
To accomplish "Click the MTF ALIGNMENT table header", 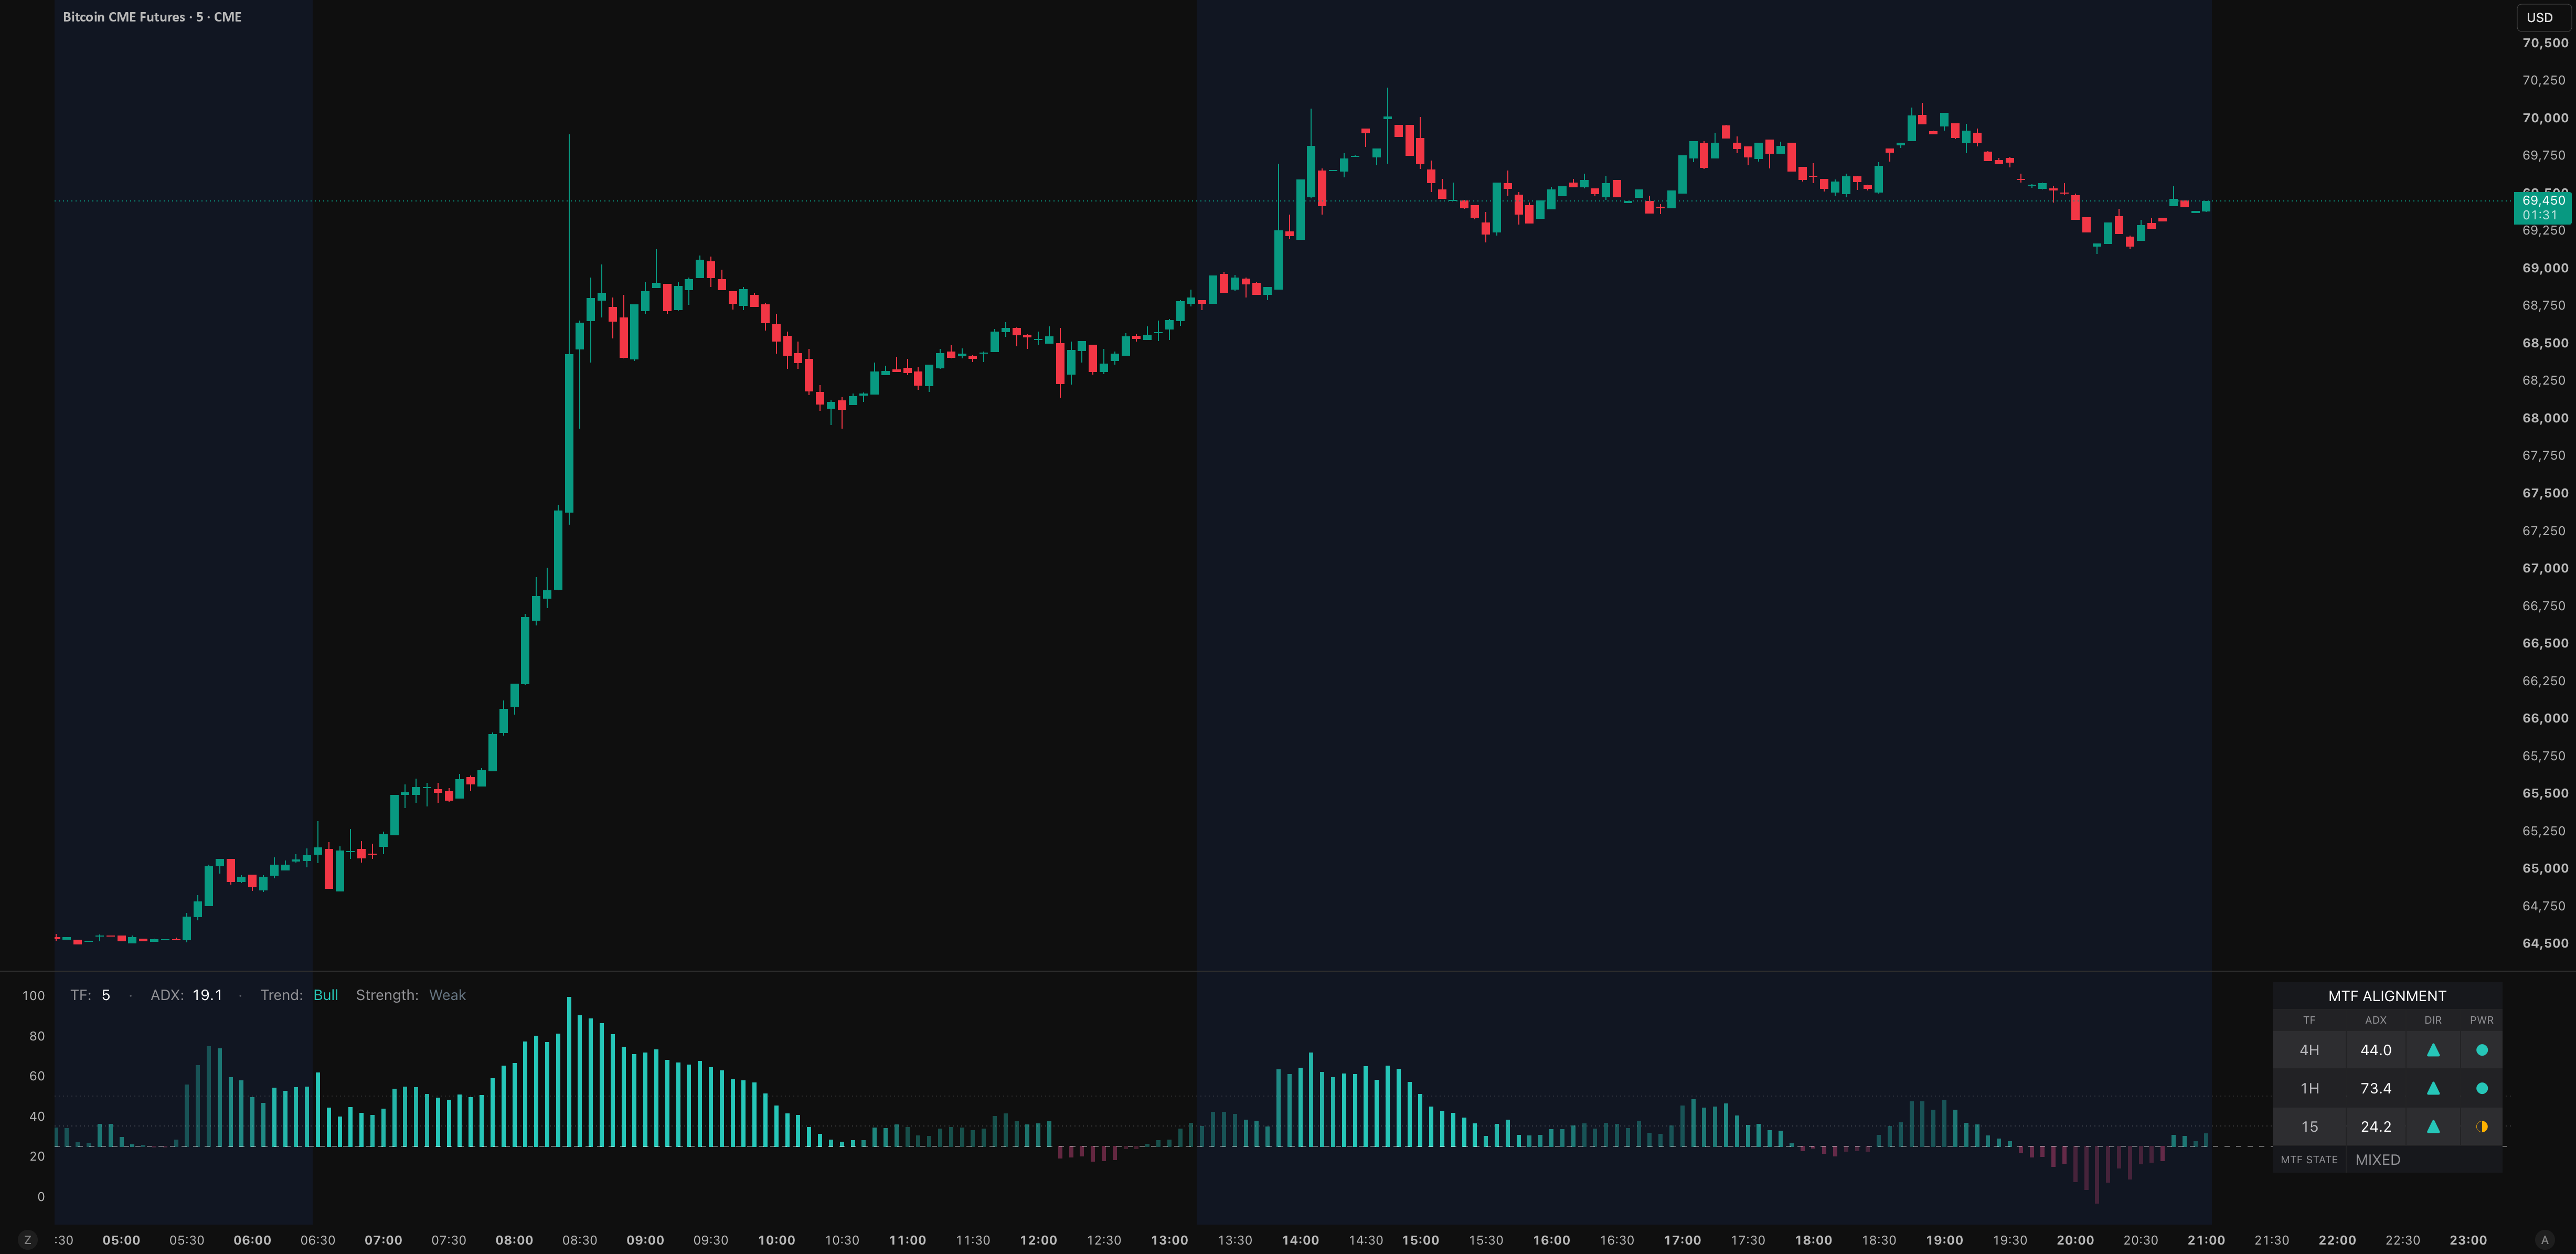I will (2387, 996).
